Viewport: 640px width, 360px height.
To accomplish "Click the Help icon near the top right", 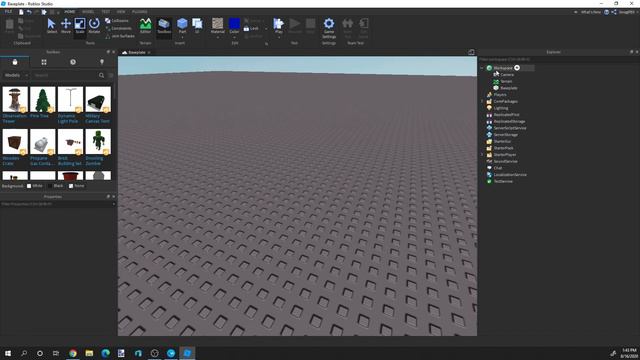I will coord(607,12).
